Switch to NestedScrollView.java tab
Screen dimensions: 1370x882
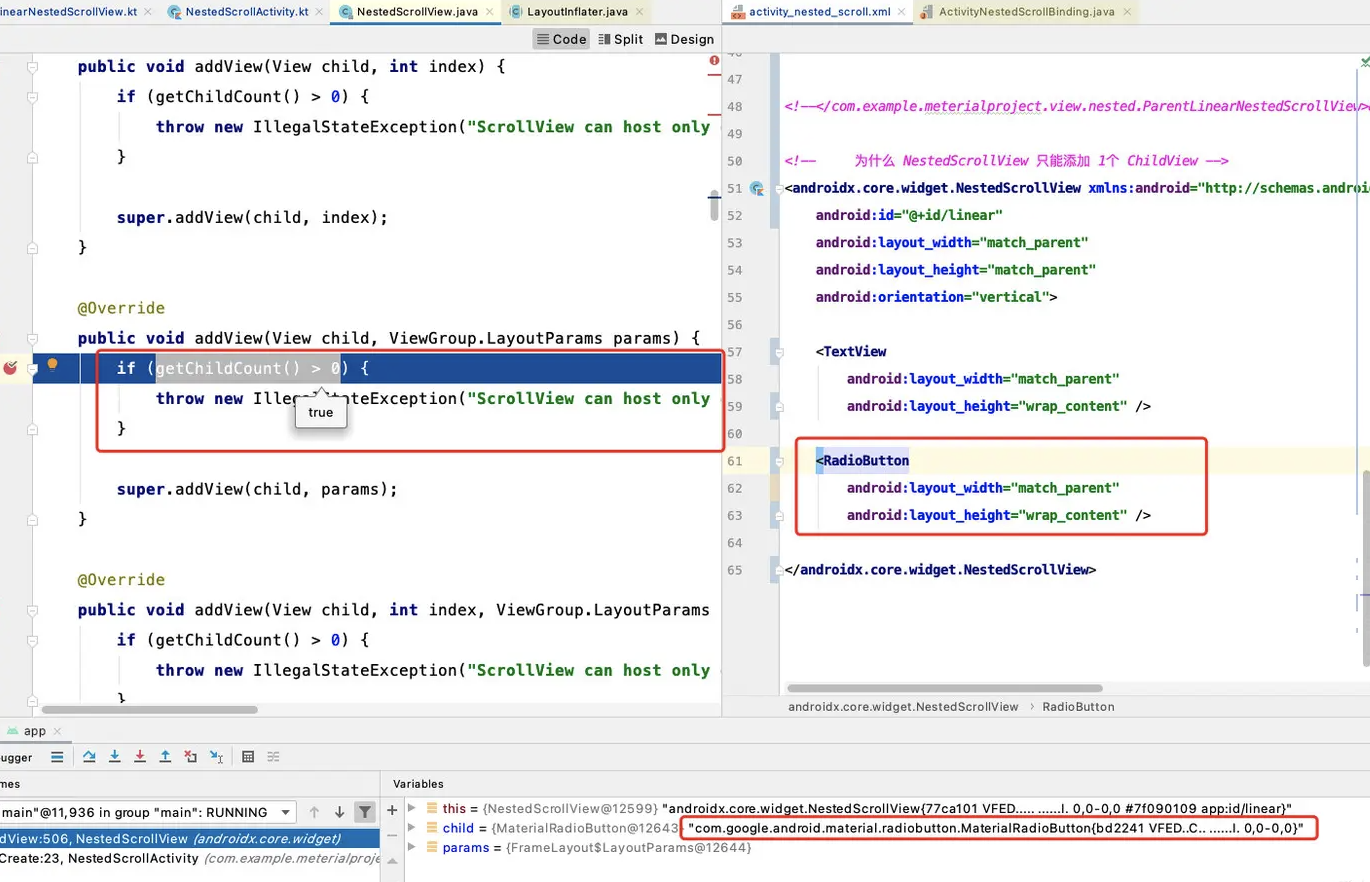pos(414,12)
